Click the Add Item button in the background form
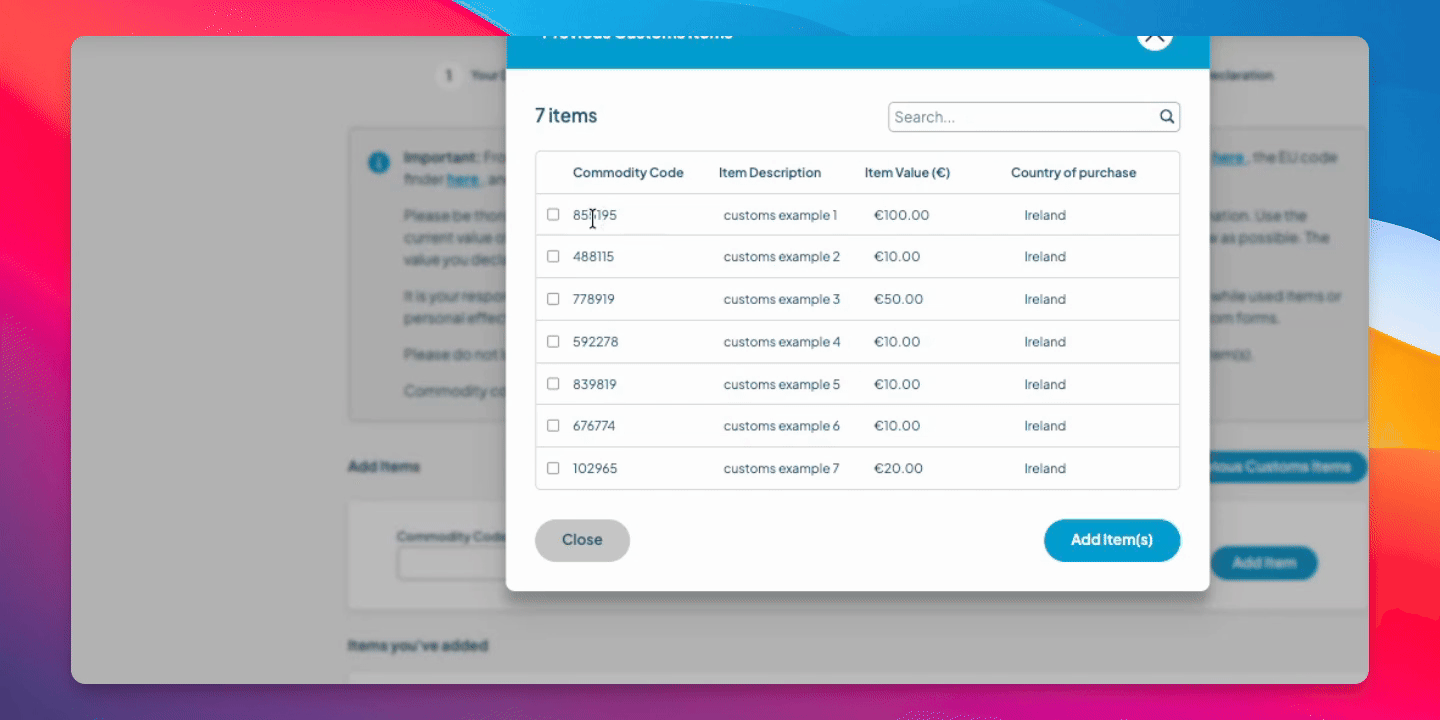This screenshot has height=720, width=1440. (1264, 563)
